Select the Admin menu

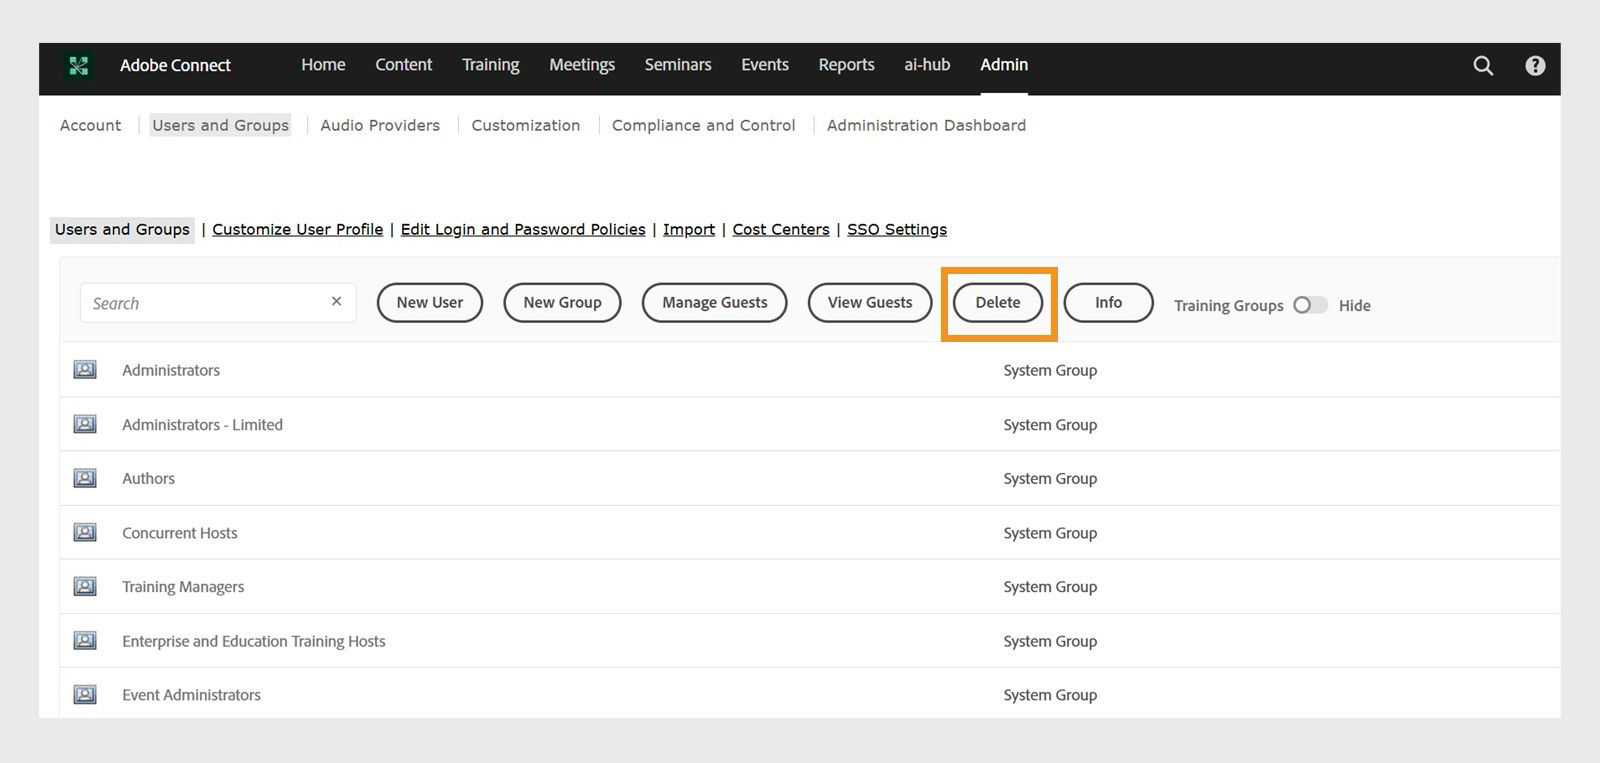coord(1004,64)
